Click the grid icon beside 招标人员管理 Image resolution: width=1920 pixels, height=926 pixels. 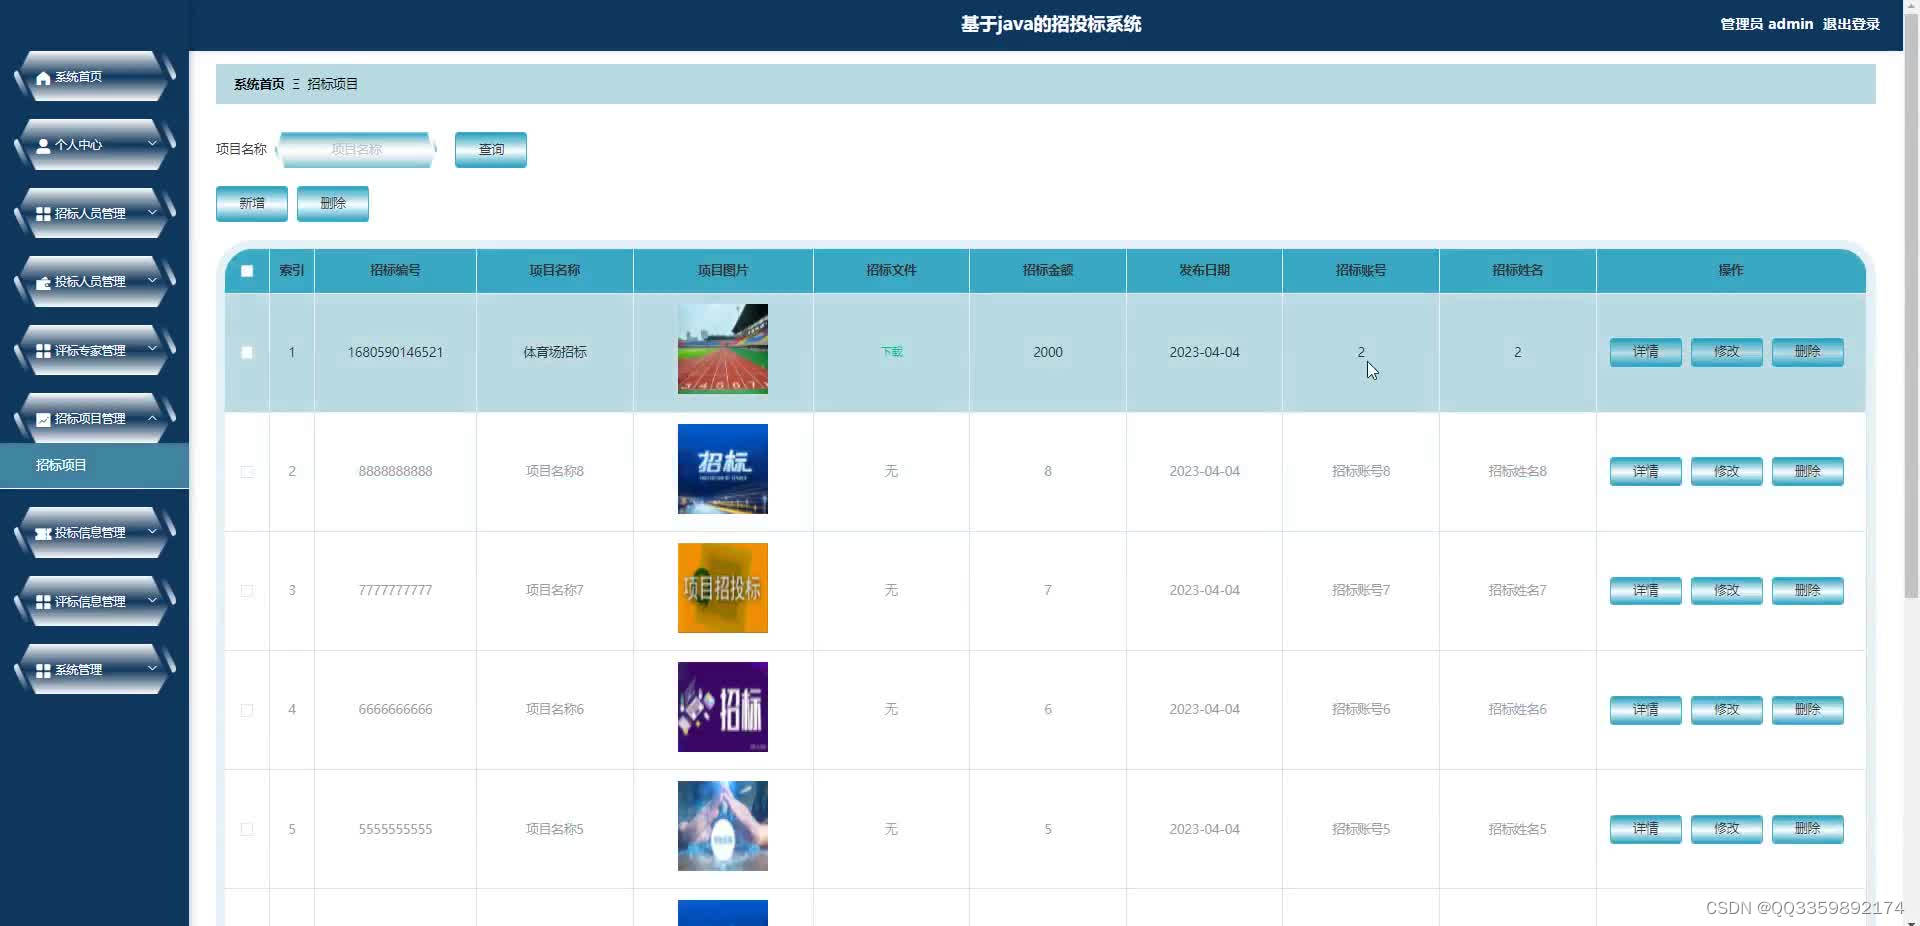43,214
